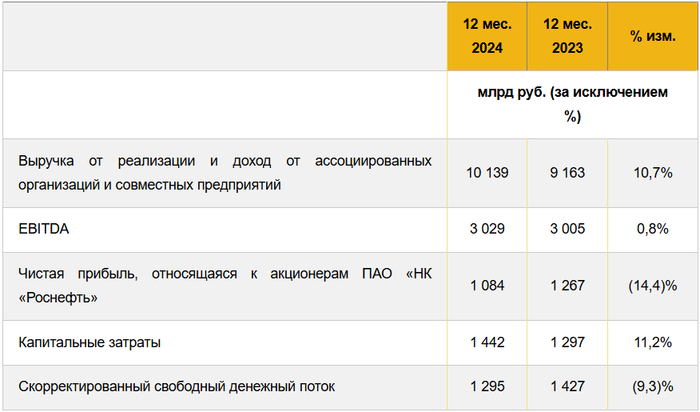Click the revenue value 10 139
The height and width of the screenshot is (412, 700).
click(487, 173)
